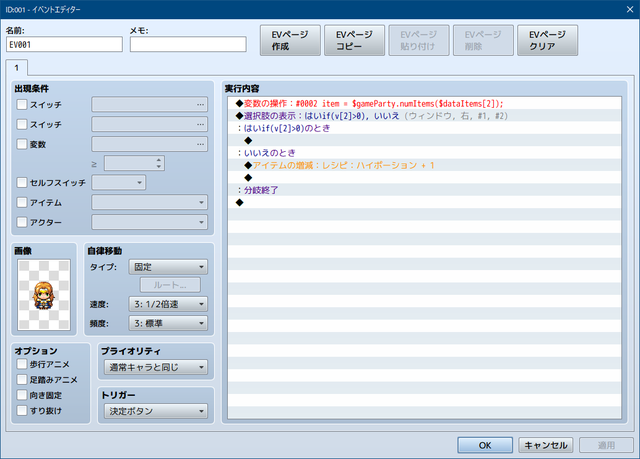
Task: Select the はいif(v[2]>0)のとき branch line
Action: tap(424, 128)
